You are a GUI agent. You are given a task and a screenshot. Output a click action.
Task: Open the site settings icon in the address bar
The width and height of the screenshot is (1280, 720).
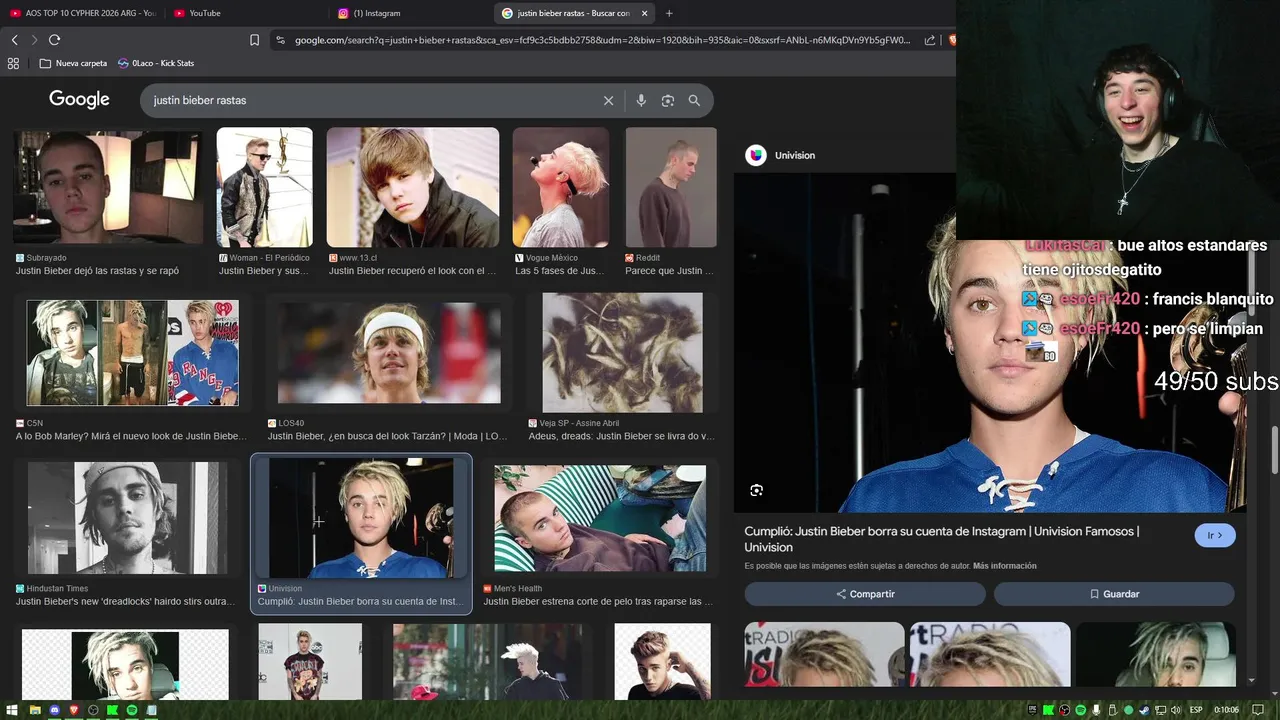pyautogui.click(x=280, y=40)
